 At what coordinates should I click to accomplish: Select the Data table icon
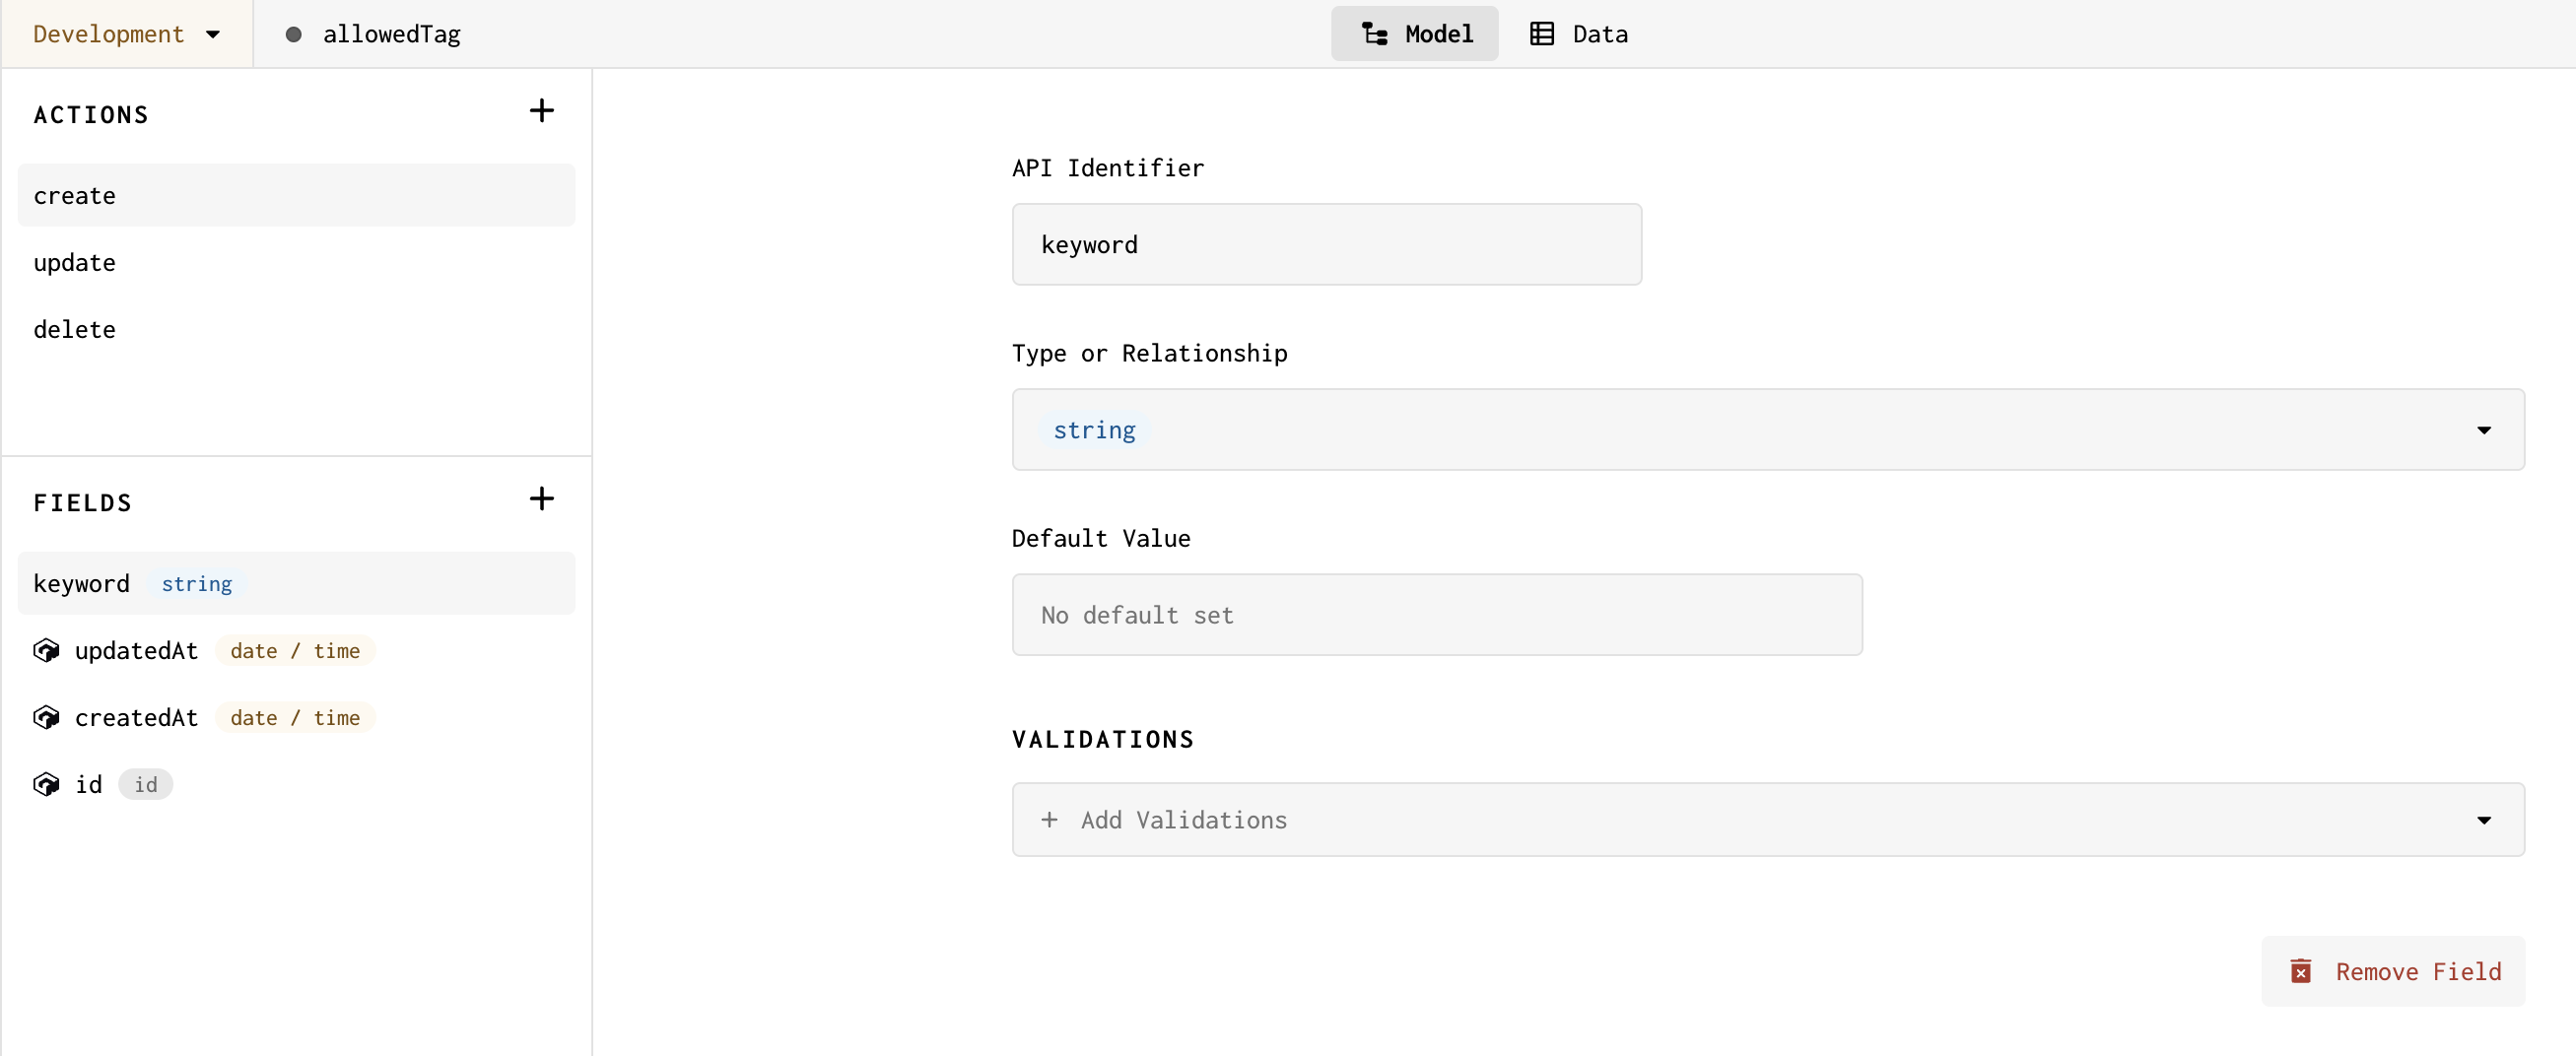[x=1541, y=33]
